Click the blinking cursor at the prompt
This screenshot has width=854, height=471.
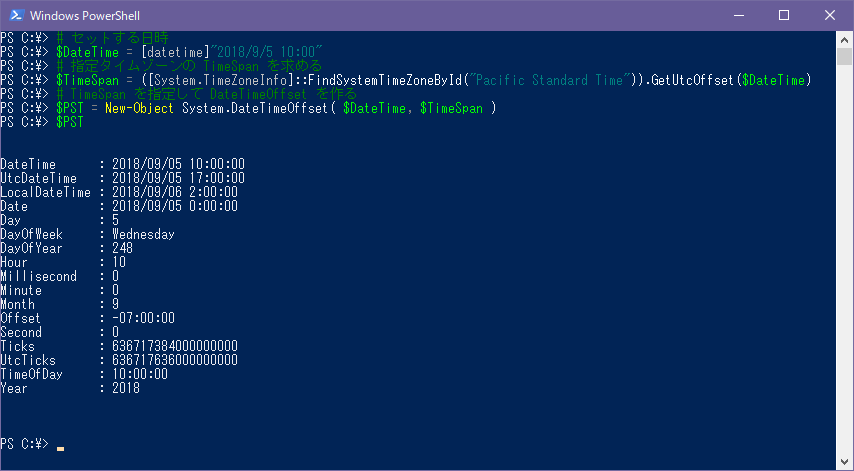click(x=60, y=449)
